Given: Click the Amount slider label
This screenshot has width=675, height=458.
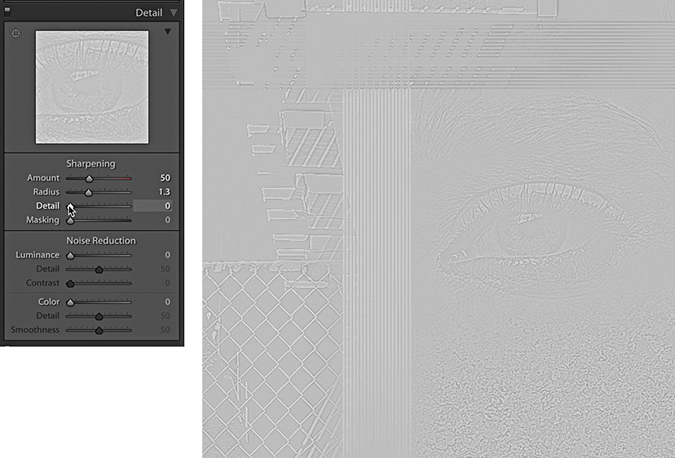Looking at the screenshot, I should pos(43,178).
